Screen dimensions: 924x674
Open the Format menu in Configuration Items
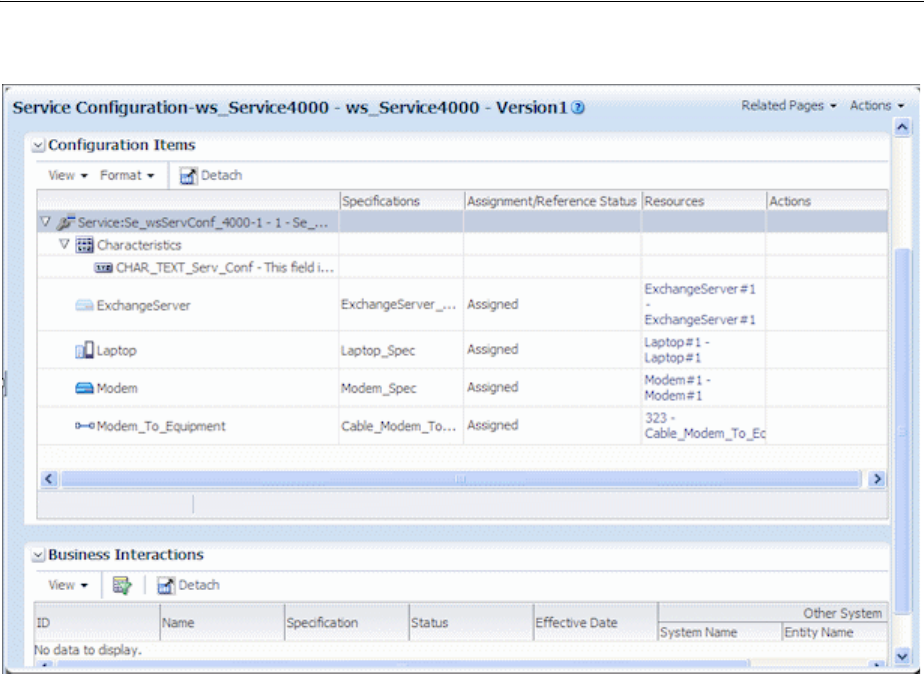127,176
